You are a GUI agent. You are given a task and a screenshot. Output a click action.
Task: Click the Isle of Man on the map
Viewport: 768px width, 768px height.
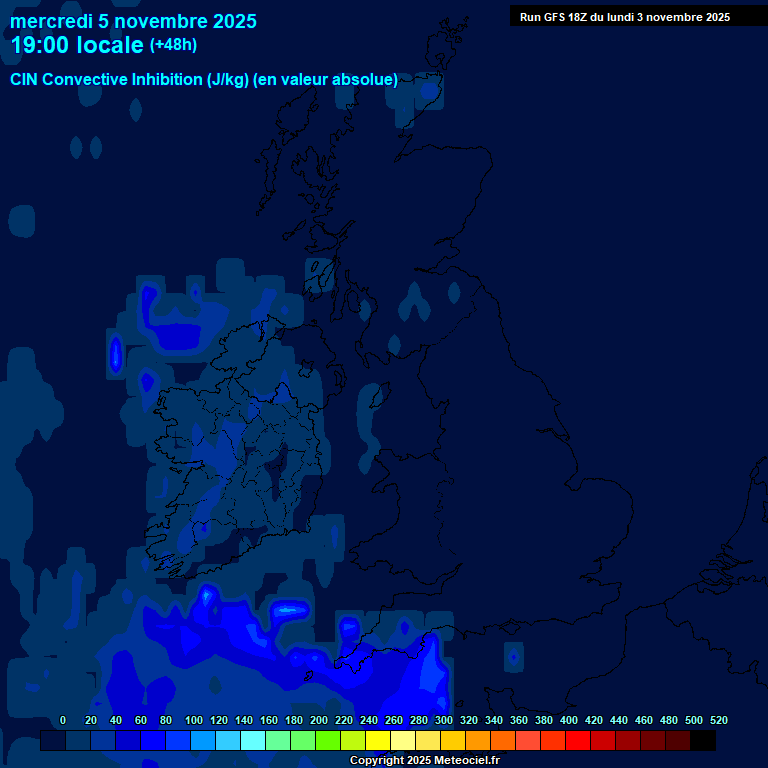point(378,396)
